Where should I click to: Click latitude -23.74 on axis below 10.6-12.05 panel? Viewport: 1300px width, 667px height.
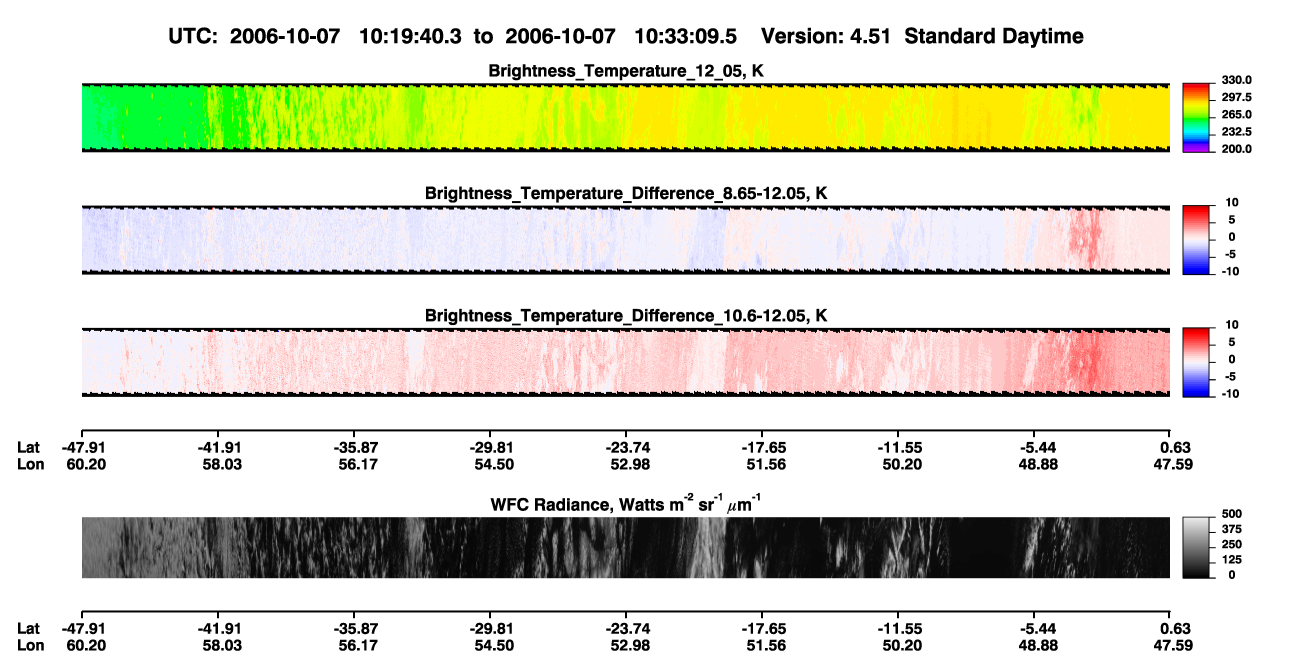[626, 447]
